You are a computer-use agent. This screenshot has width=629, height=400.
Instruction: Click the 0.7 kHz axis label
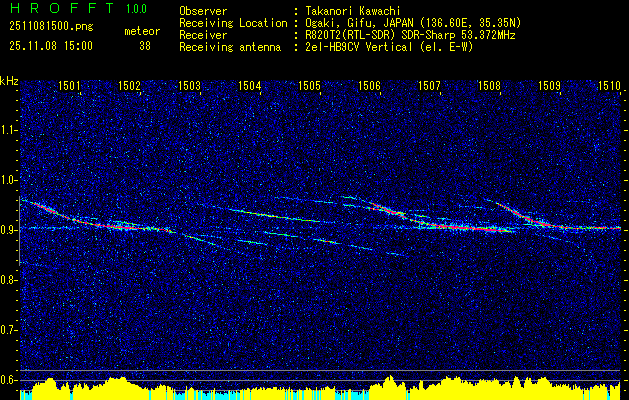(8, 330)
